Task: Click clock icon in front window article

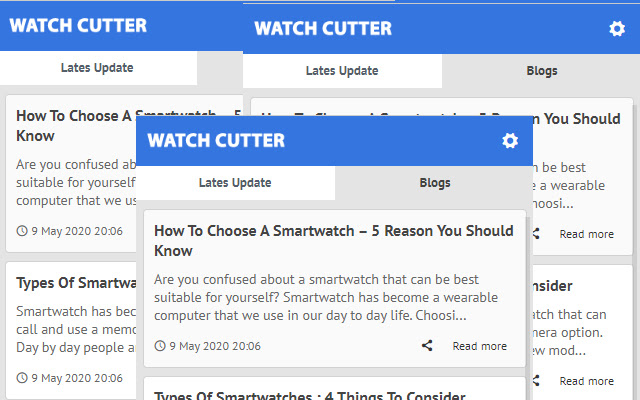Action: point(160,346)
